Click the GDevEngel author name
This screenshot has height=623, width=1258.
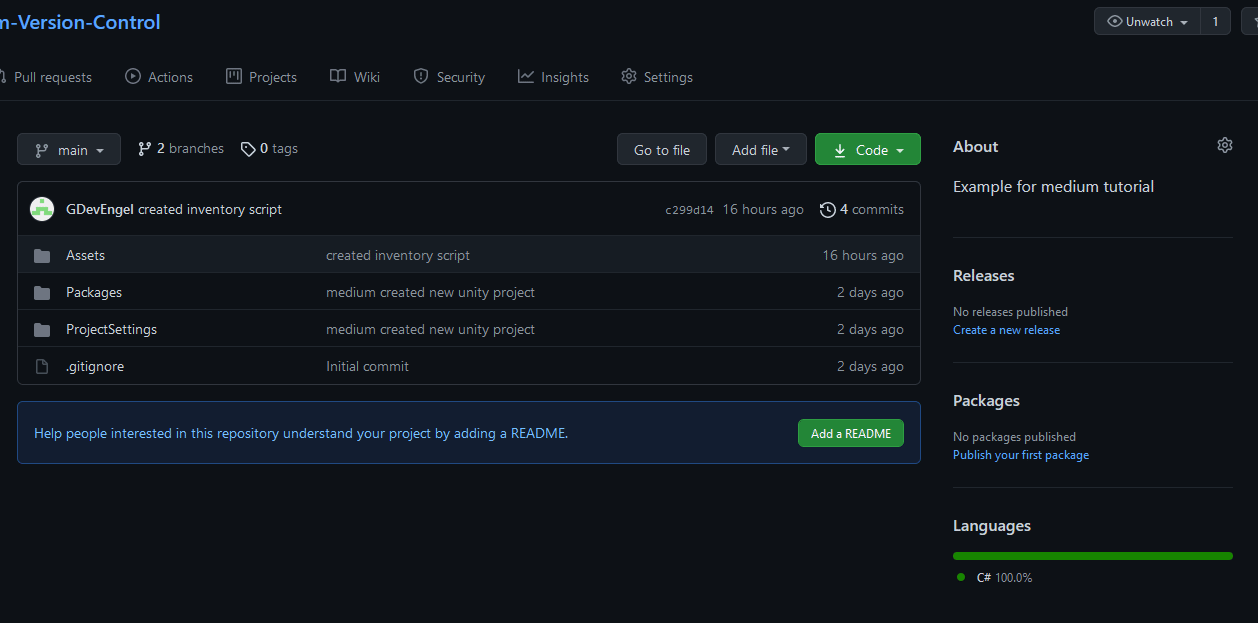(x=100, y=209)
